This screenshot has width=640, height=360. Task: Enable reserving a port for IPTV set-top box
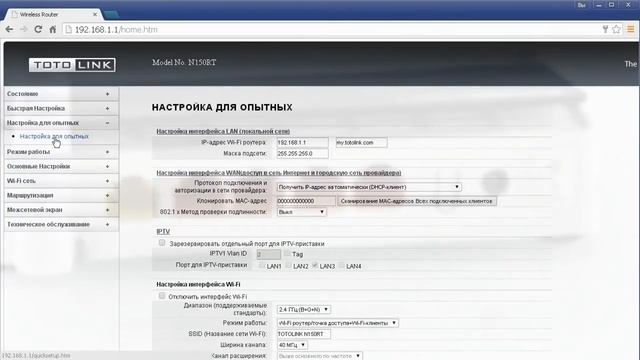coord(162,243)
